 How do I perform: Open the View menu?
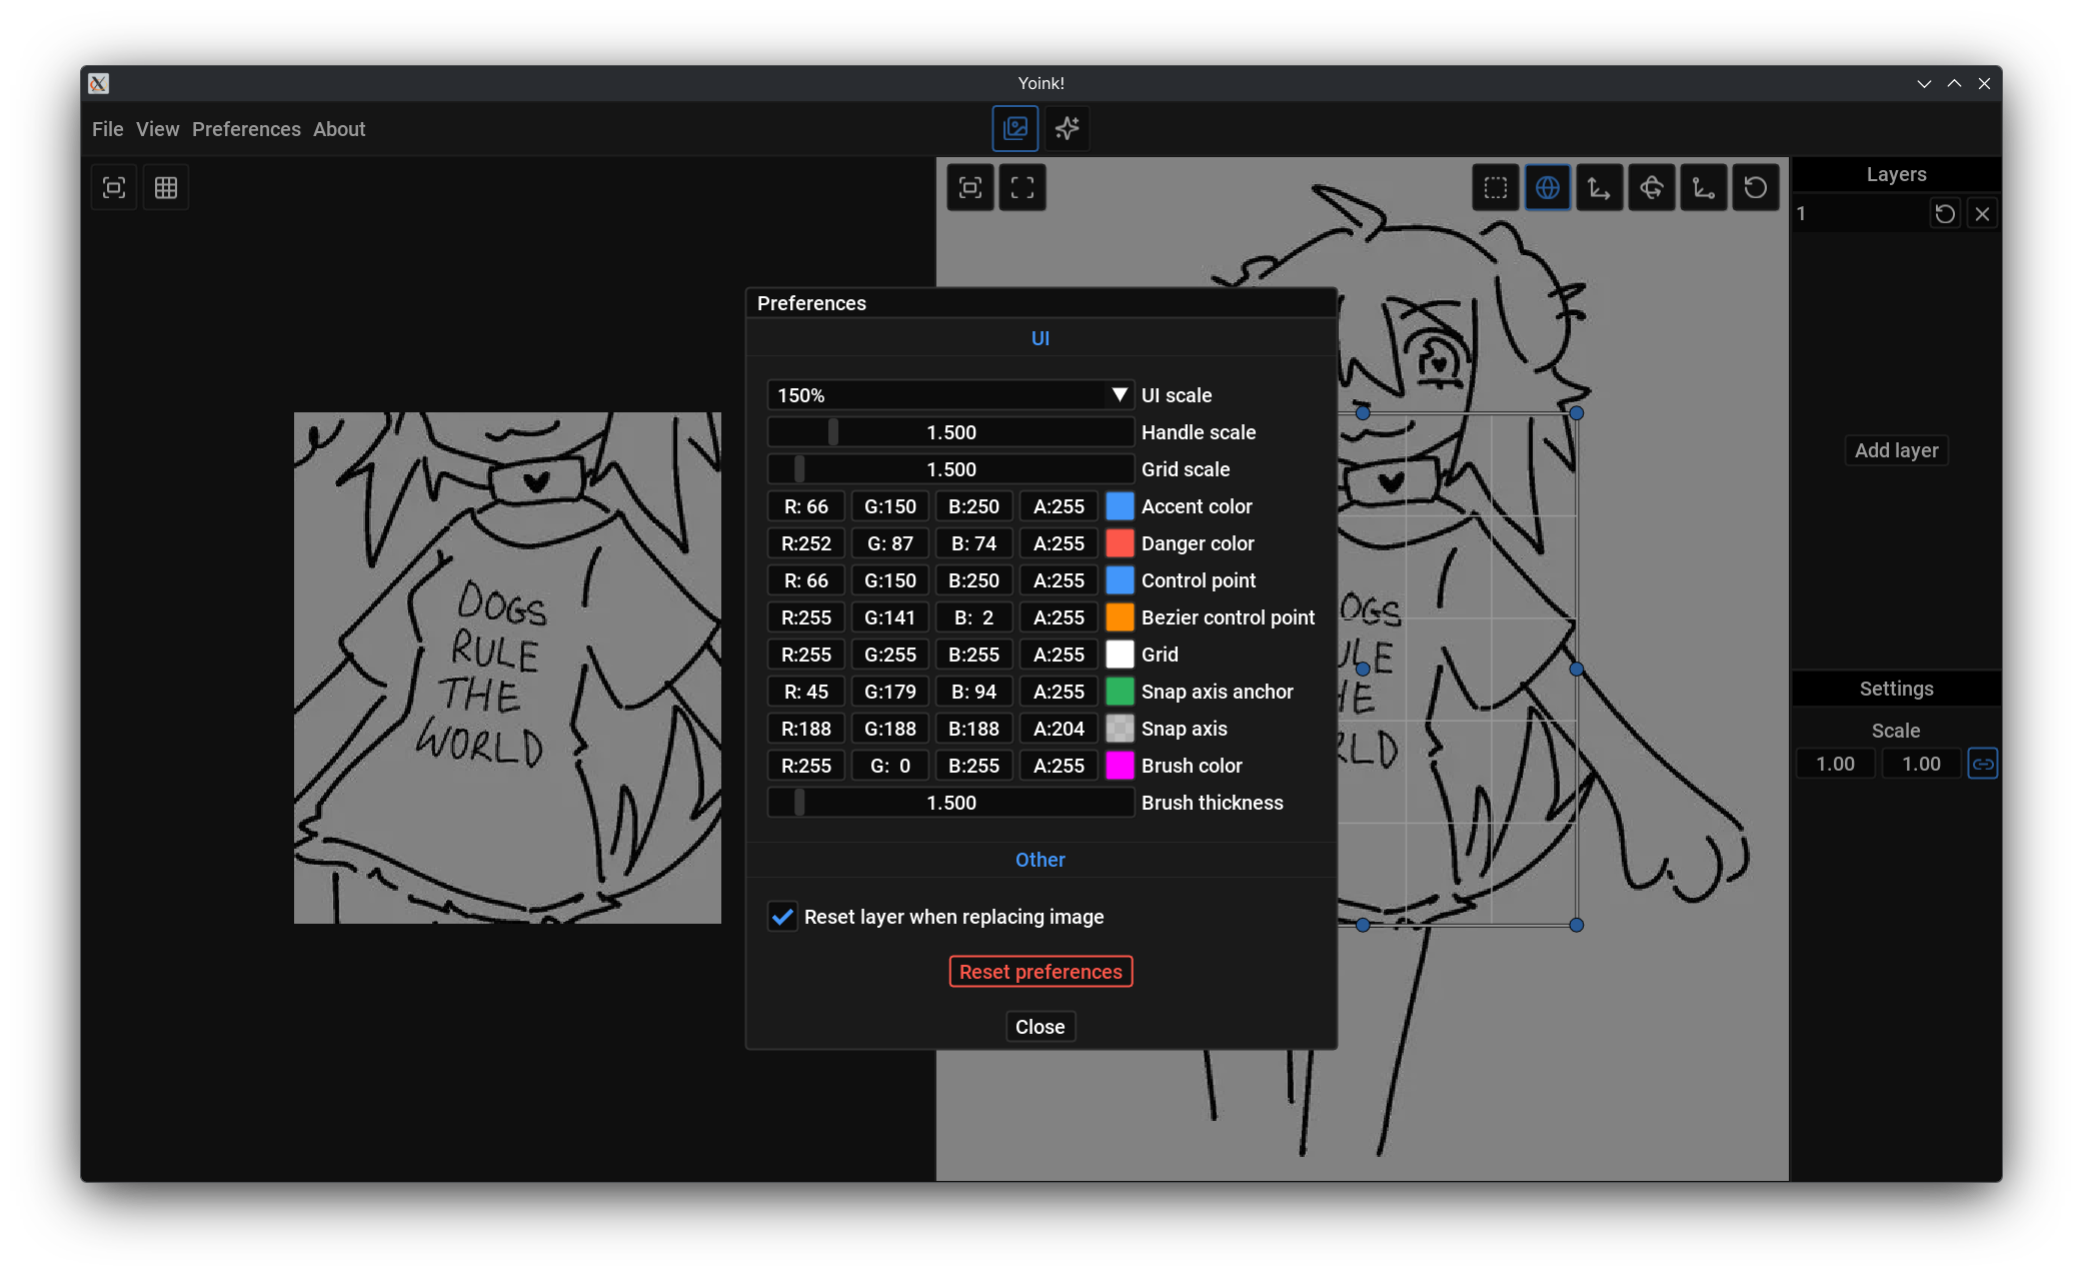pyautogui.click(x=157, y=129)
